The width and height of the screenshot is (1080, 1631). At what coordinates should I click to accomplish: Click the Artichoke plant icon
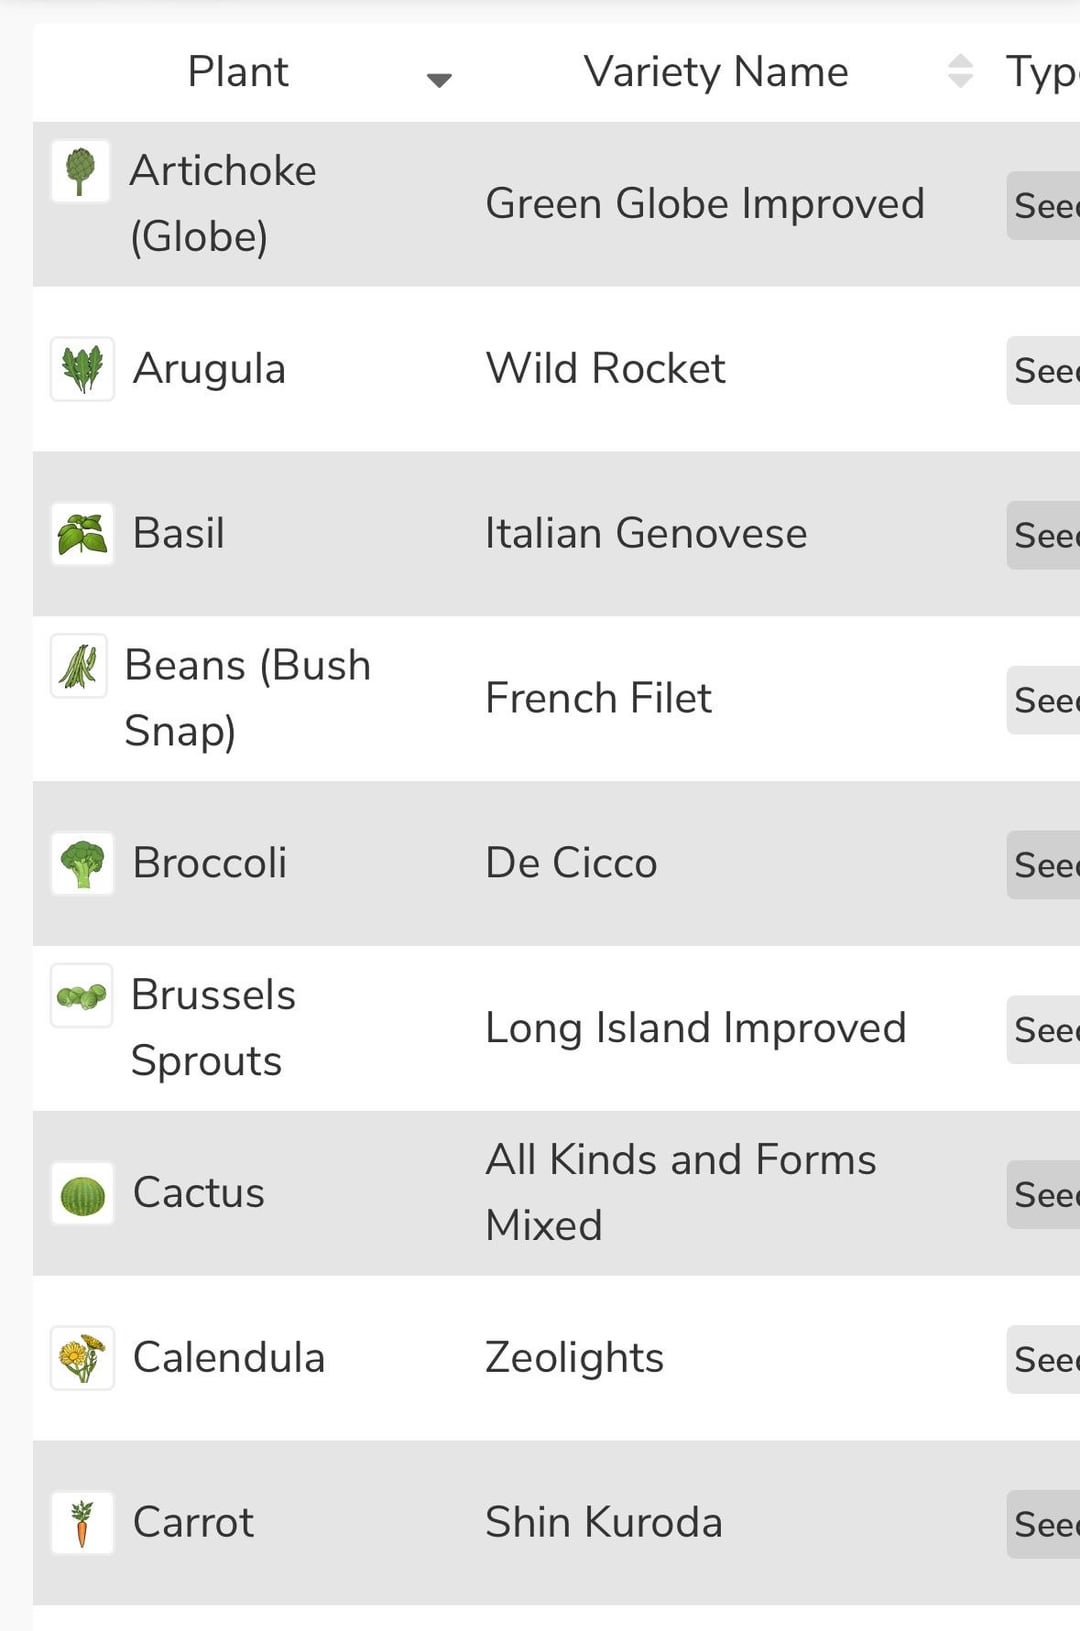(x=81, y=171)
